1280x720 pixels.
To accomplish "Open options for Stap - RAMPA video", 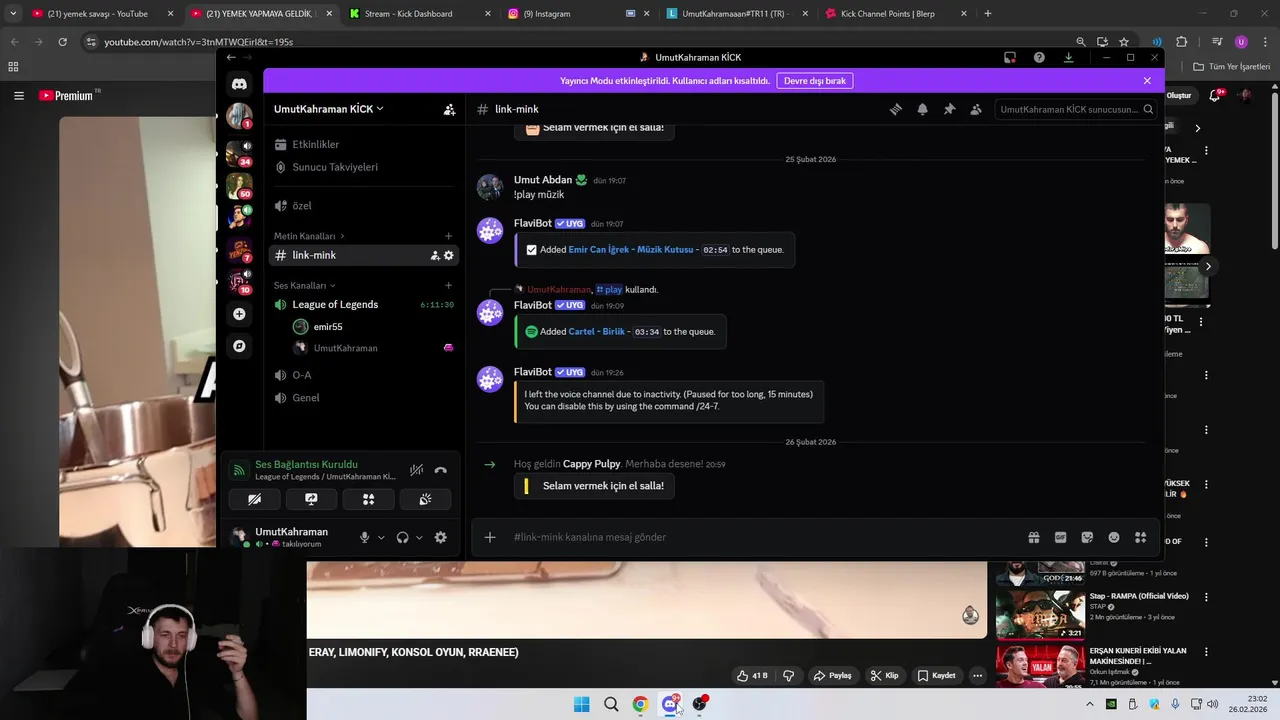I will 1206,597.
